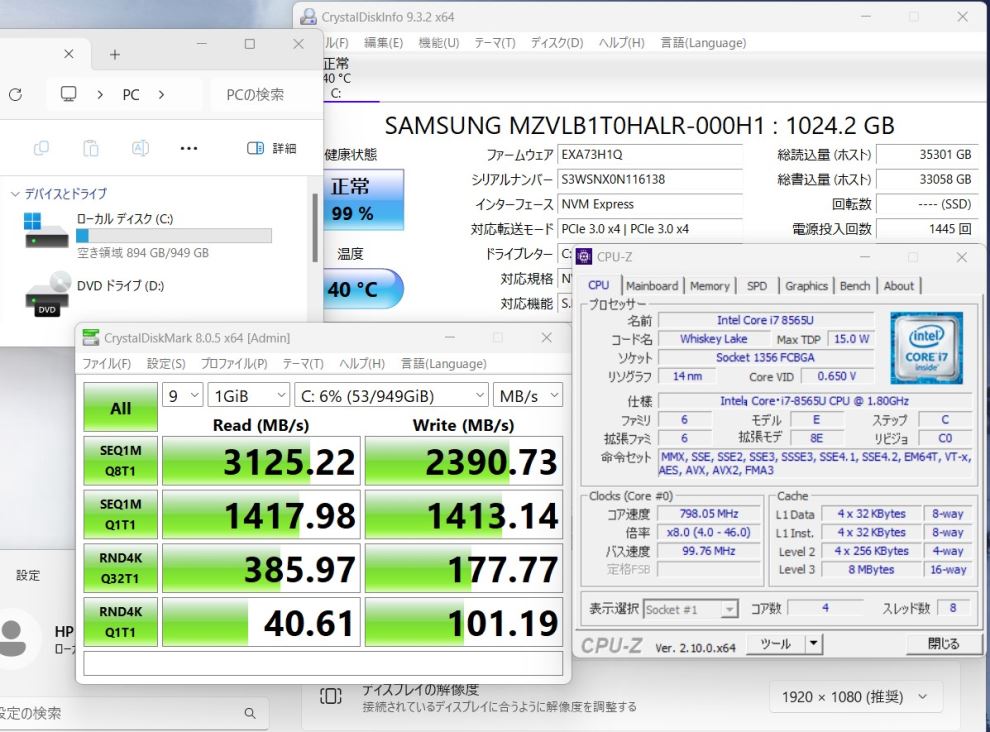Click the All benchmark button

pos(120,407)
